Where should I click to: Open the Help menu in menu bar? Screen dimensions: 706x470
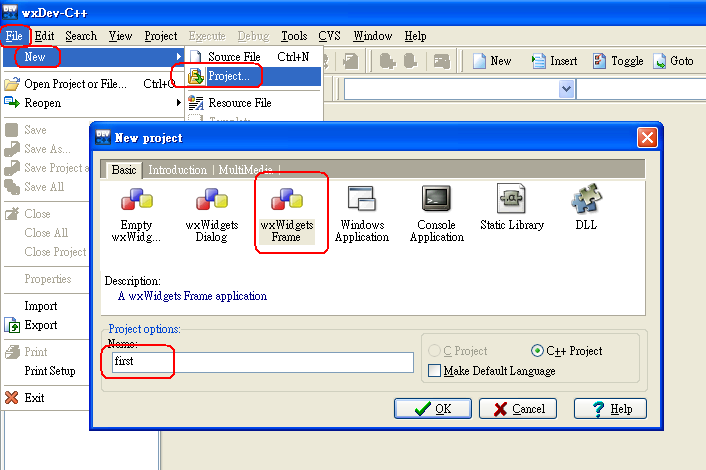415,36
